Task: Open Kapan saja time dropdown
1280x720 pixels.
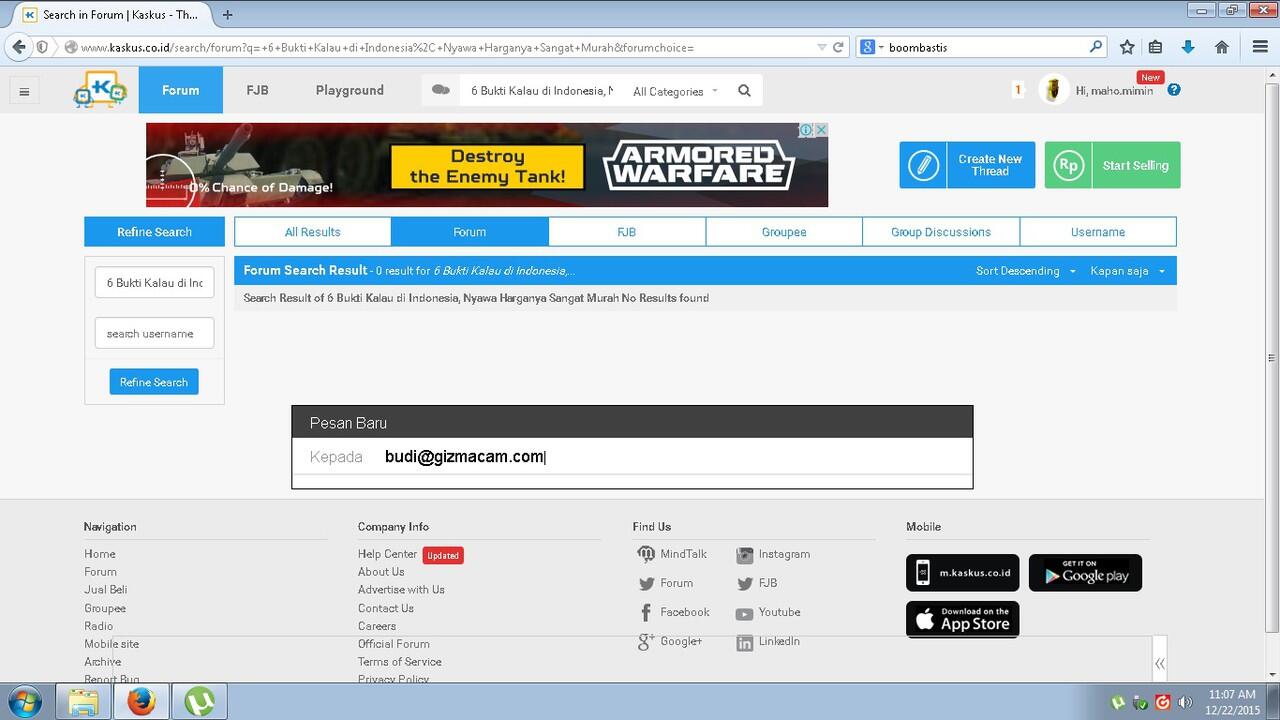Action: point(1127,271)
